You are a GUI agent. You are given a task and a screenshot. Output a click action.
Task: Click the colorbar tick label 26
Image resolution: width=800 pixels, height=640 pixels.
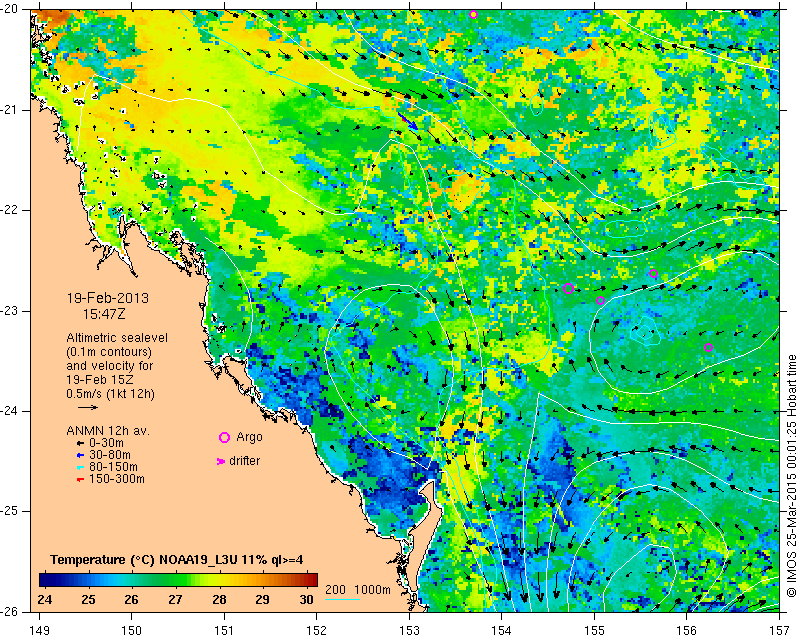tap(132, 599)
